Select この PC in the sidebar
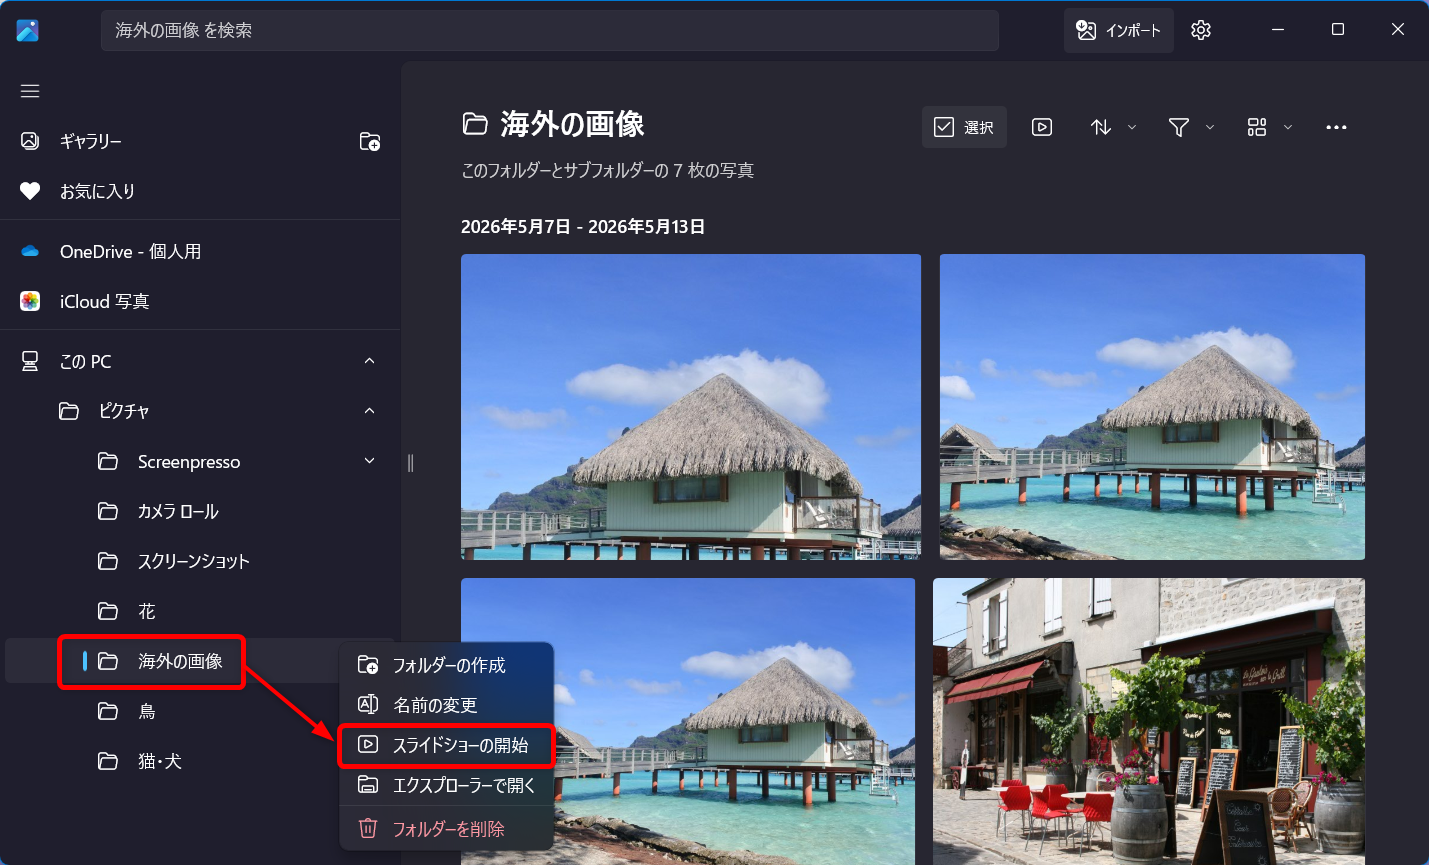 (x=86, y=361)
